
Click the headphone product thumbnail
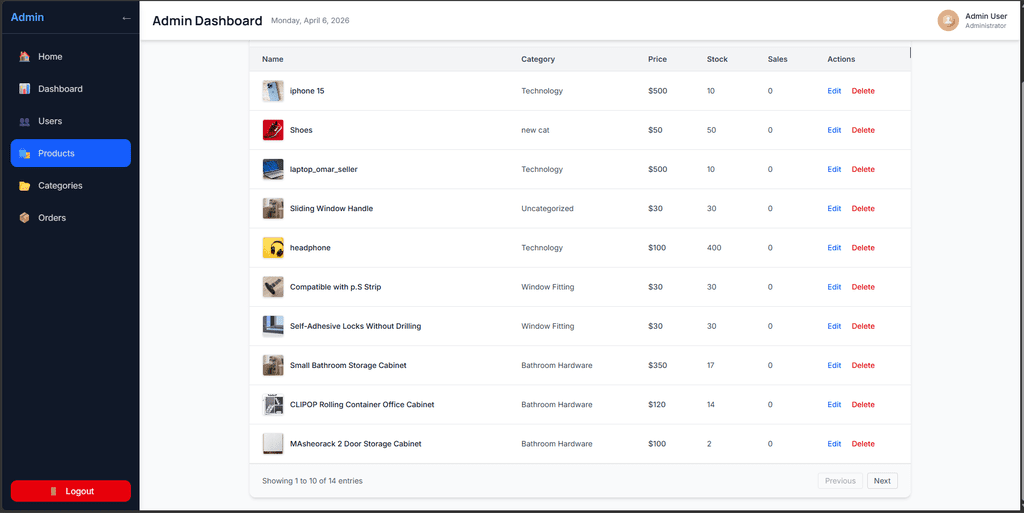point(273,248)
